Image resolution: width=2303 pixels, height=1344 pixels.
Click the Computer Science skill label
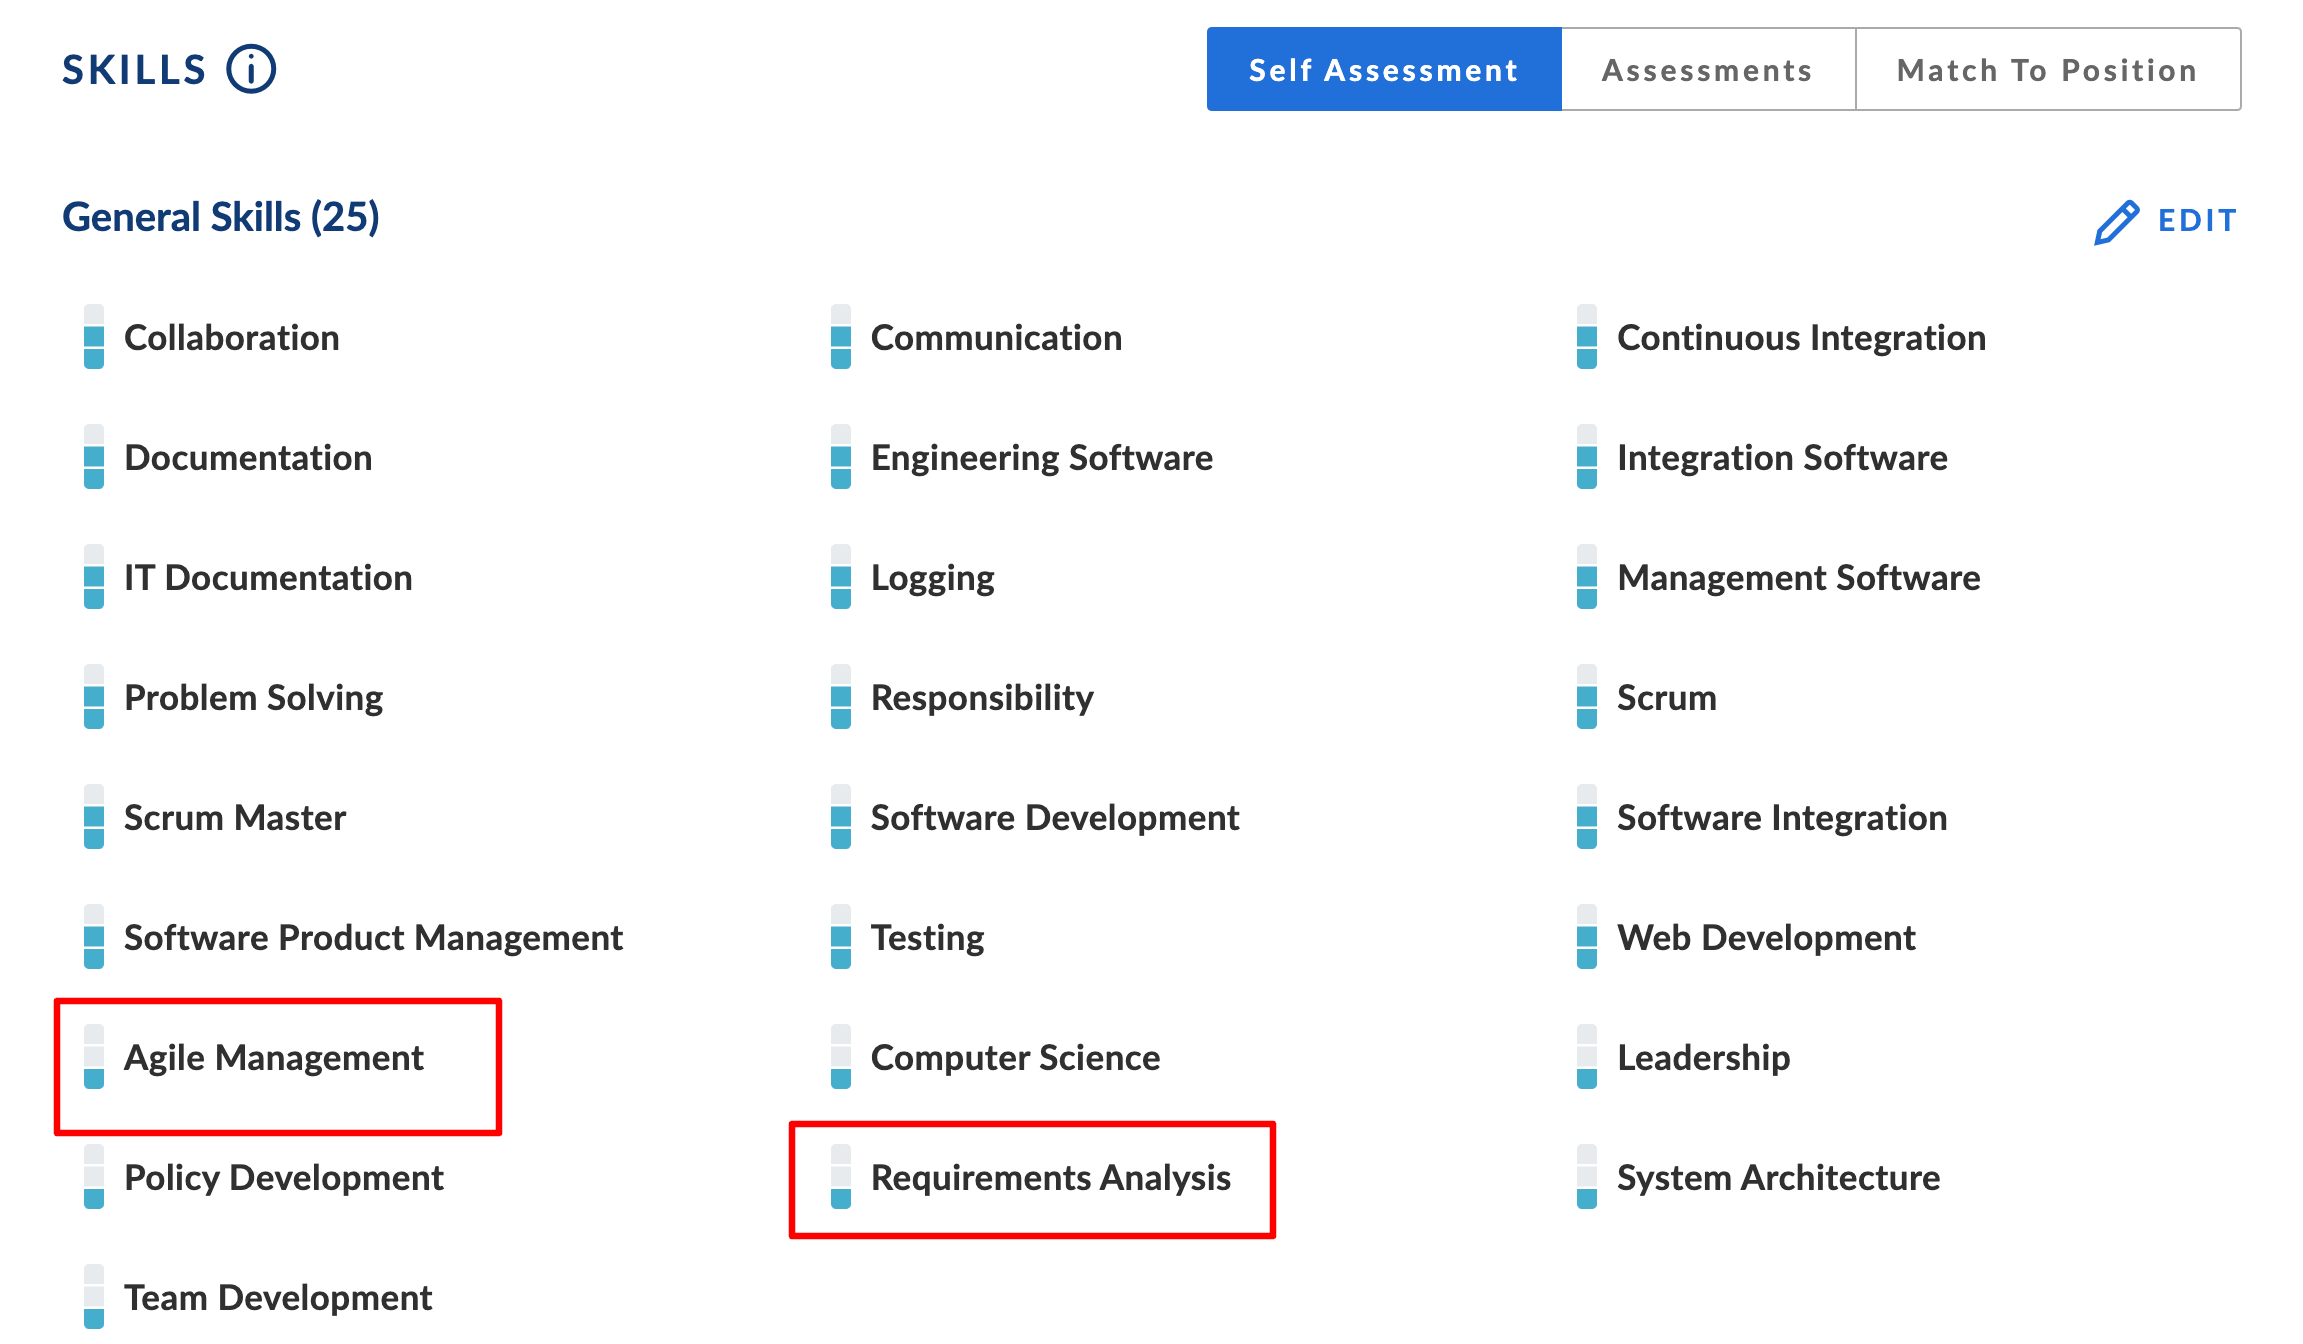(1015, 1058)
